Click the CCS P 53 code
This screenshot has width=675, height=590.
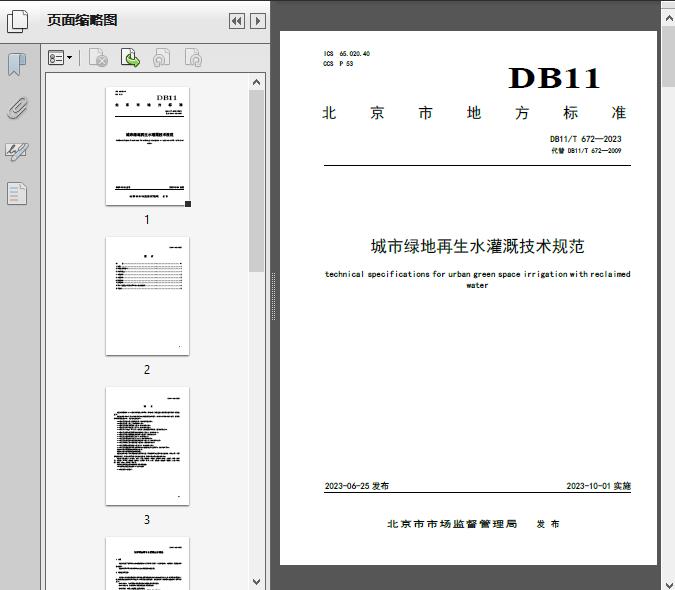pos(338,64)
